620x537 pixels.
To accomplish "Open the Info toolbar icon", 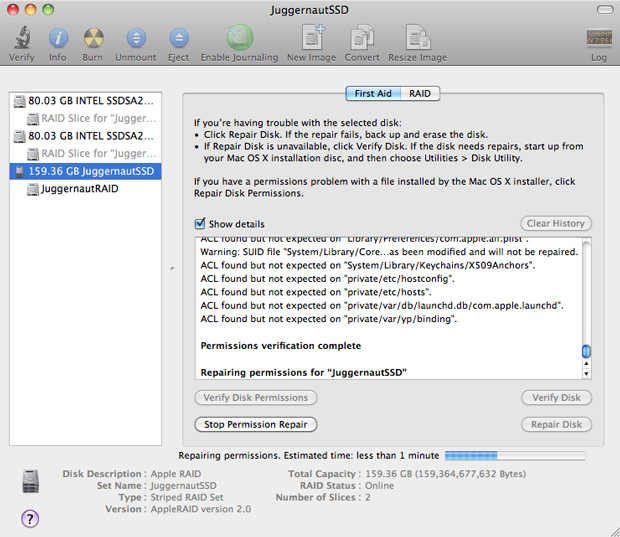I will click(x=58, y=38).
